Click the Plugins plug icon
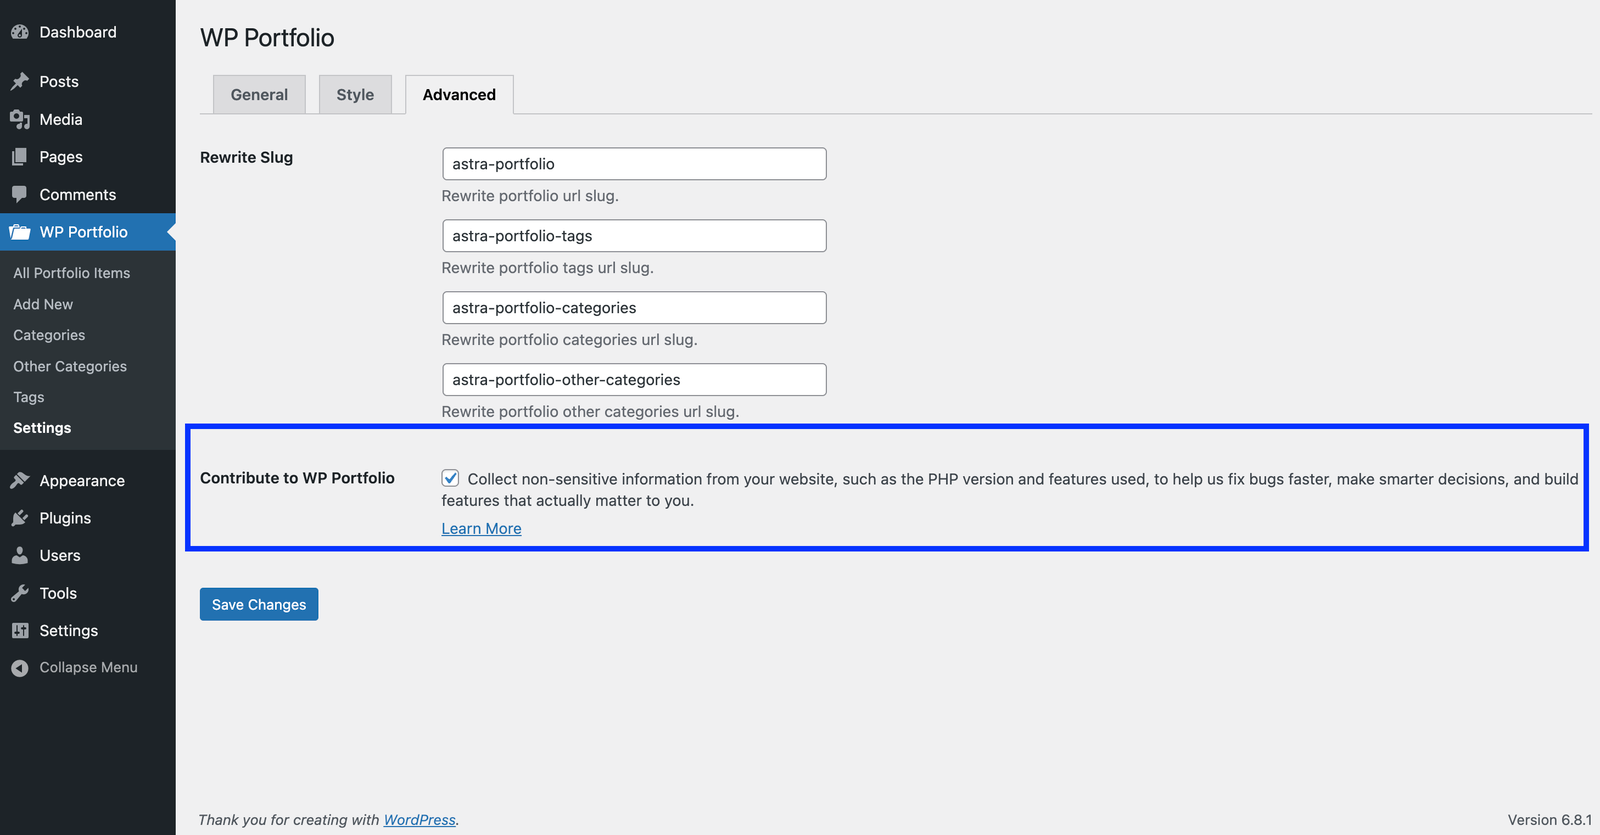 [19, 518]
